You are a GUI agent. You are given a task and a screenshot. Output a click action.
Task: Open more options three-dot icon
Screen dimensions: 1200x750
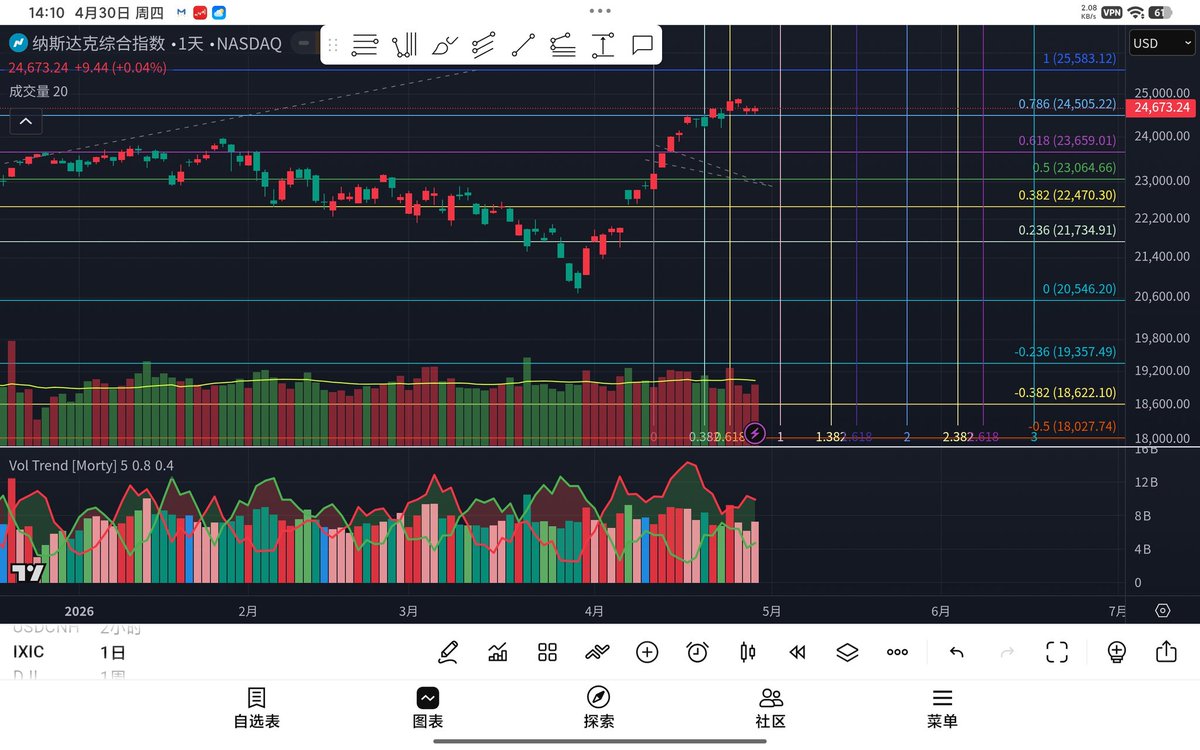click(x=897, y=652)
